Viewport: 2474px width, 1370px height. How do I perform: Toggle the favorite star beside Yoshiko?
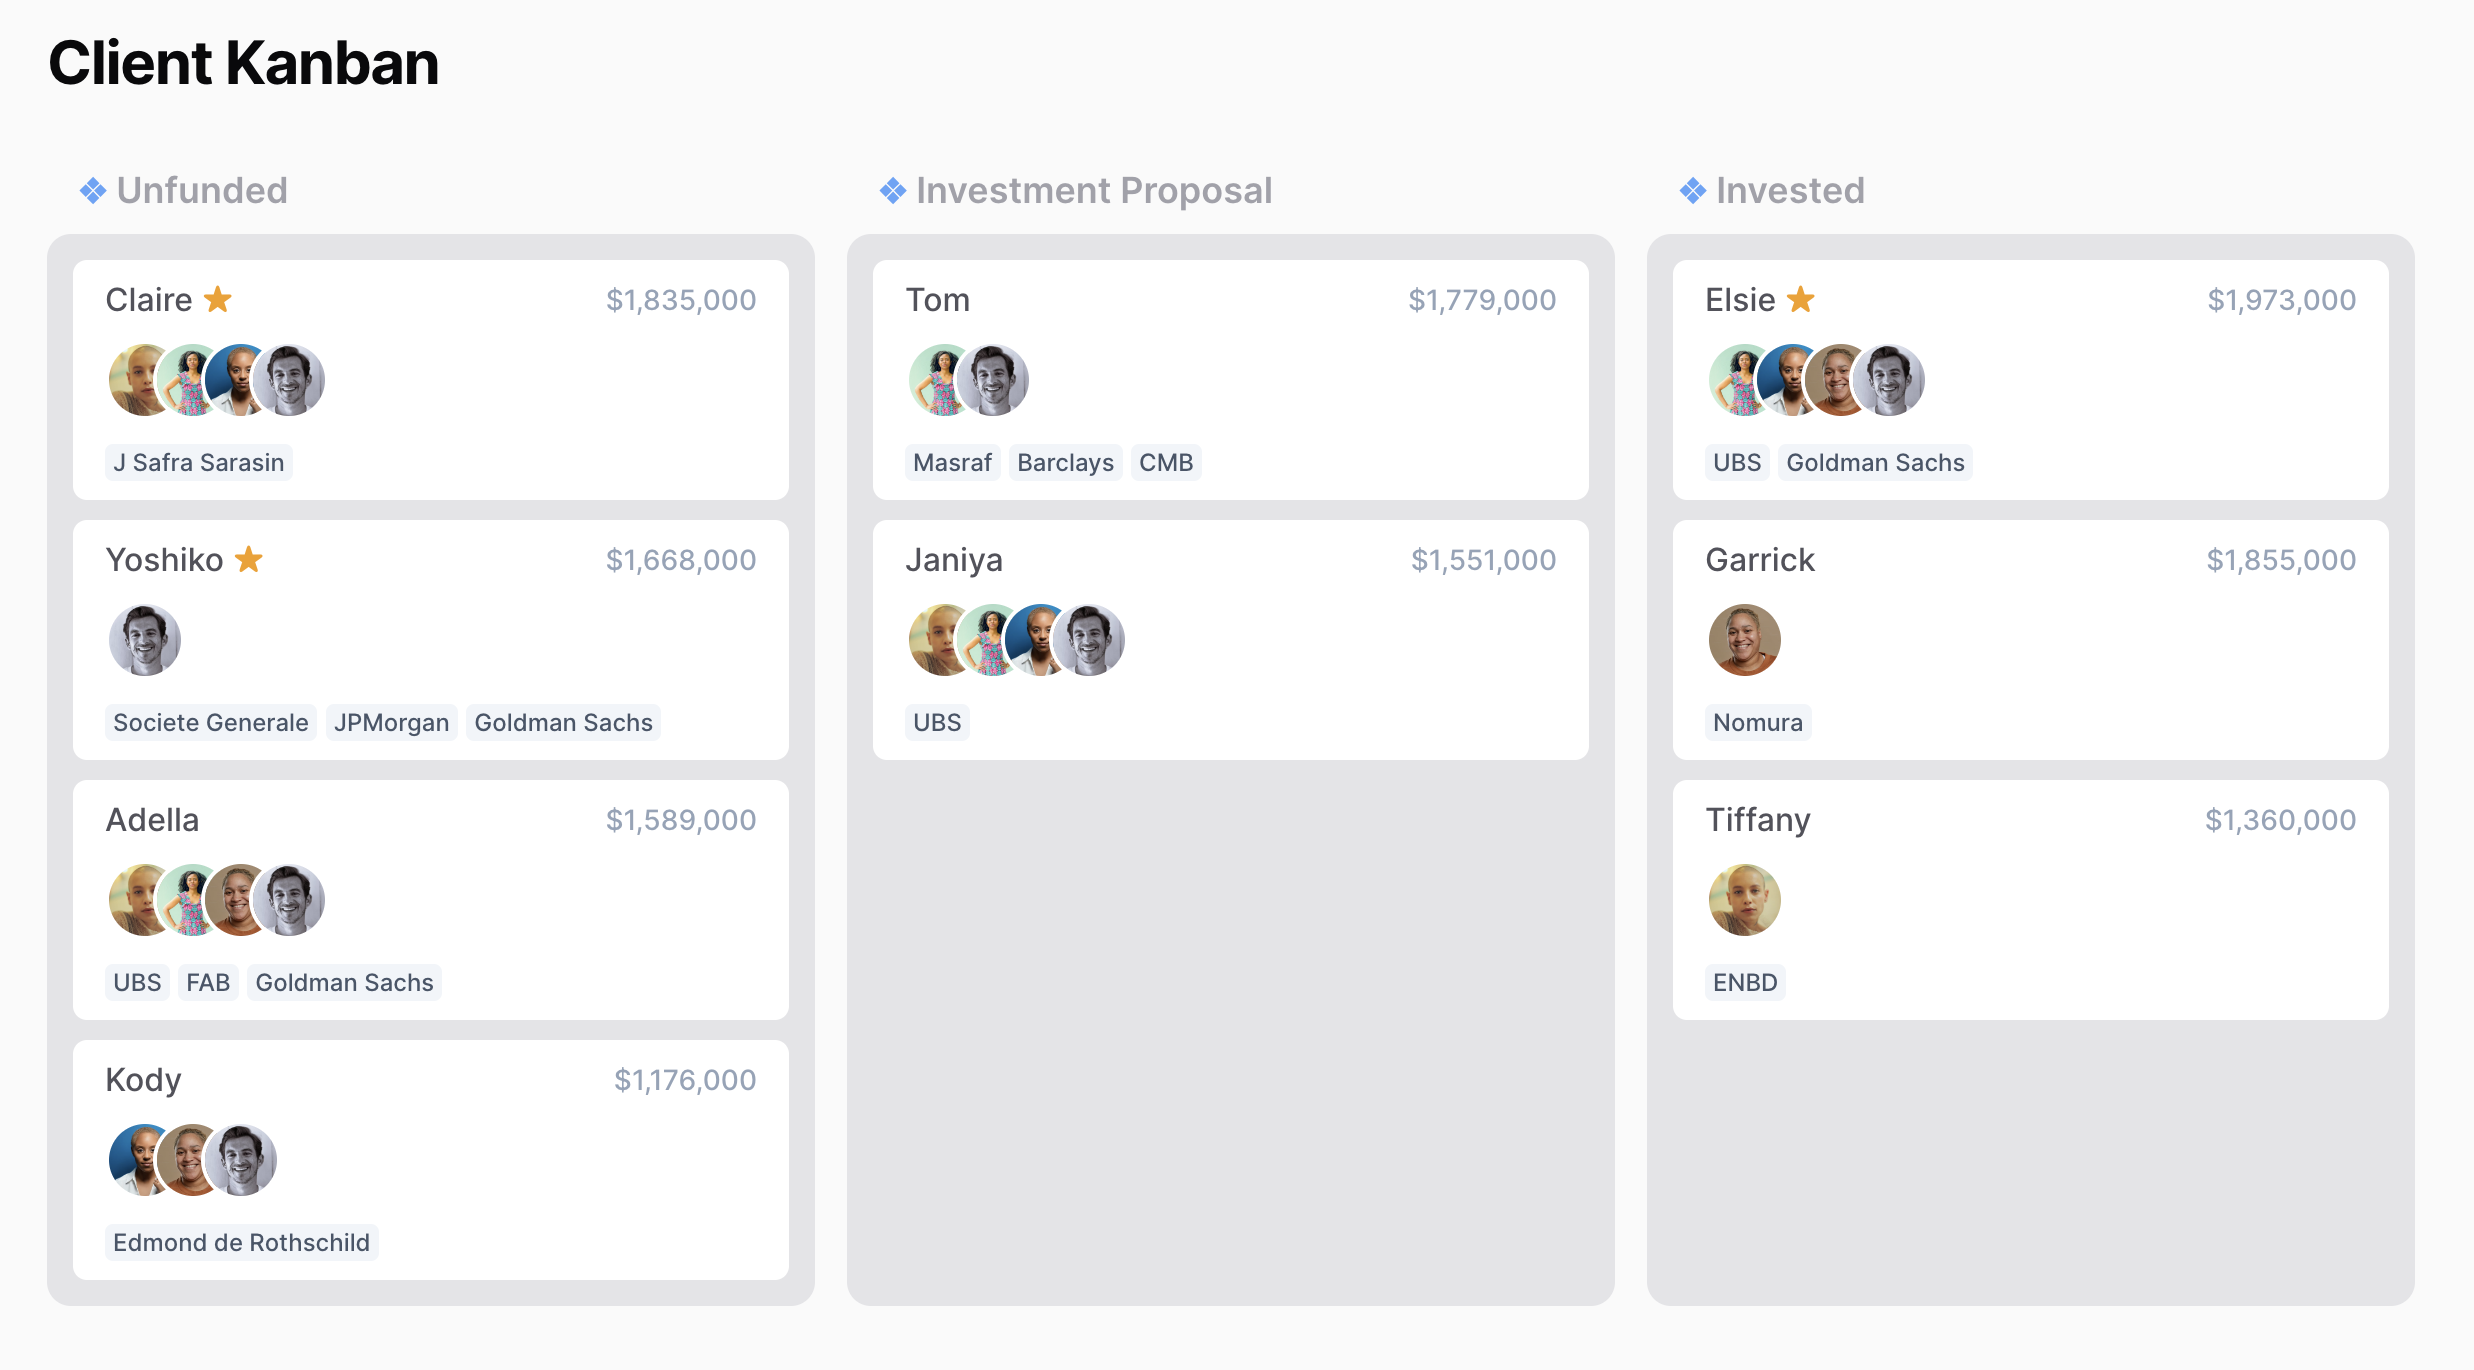(249, 560)
